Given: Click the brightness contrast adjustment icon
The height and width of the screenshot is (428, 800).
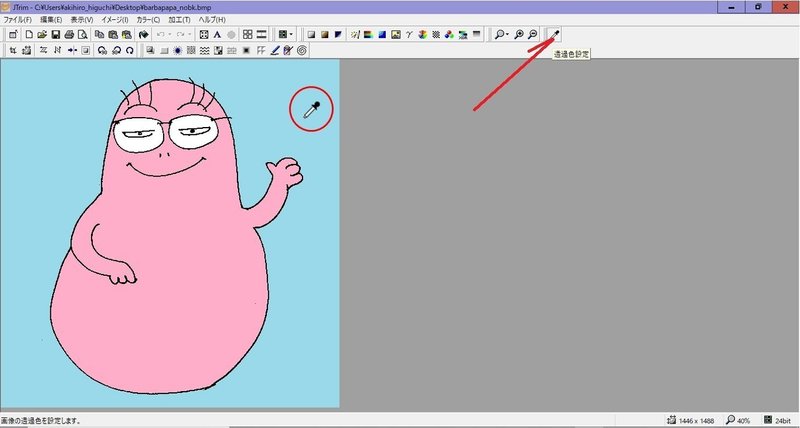Looking at the screenshot, I should [x=355, y=35].
